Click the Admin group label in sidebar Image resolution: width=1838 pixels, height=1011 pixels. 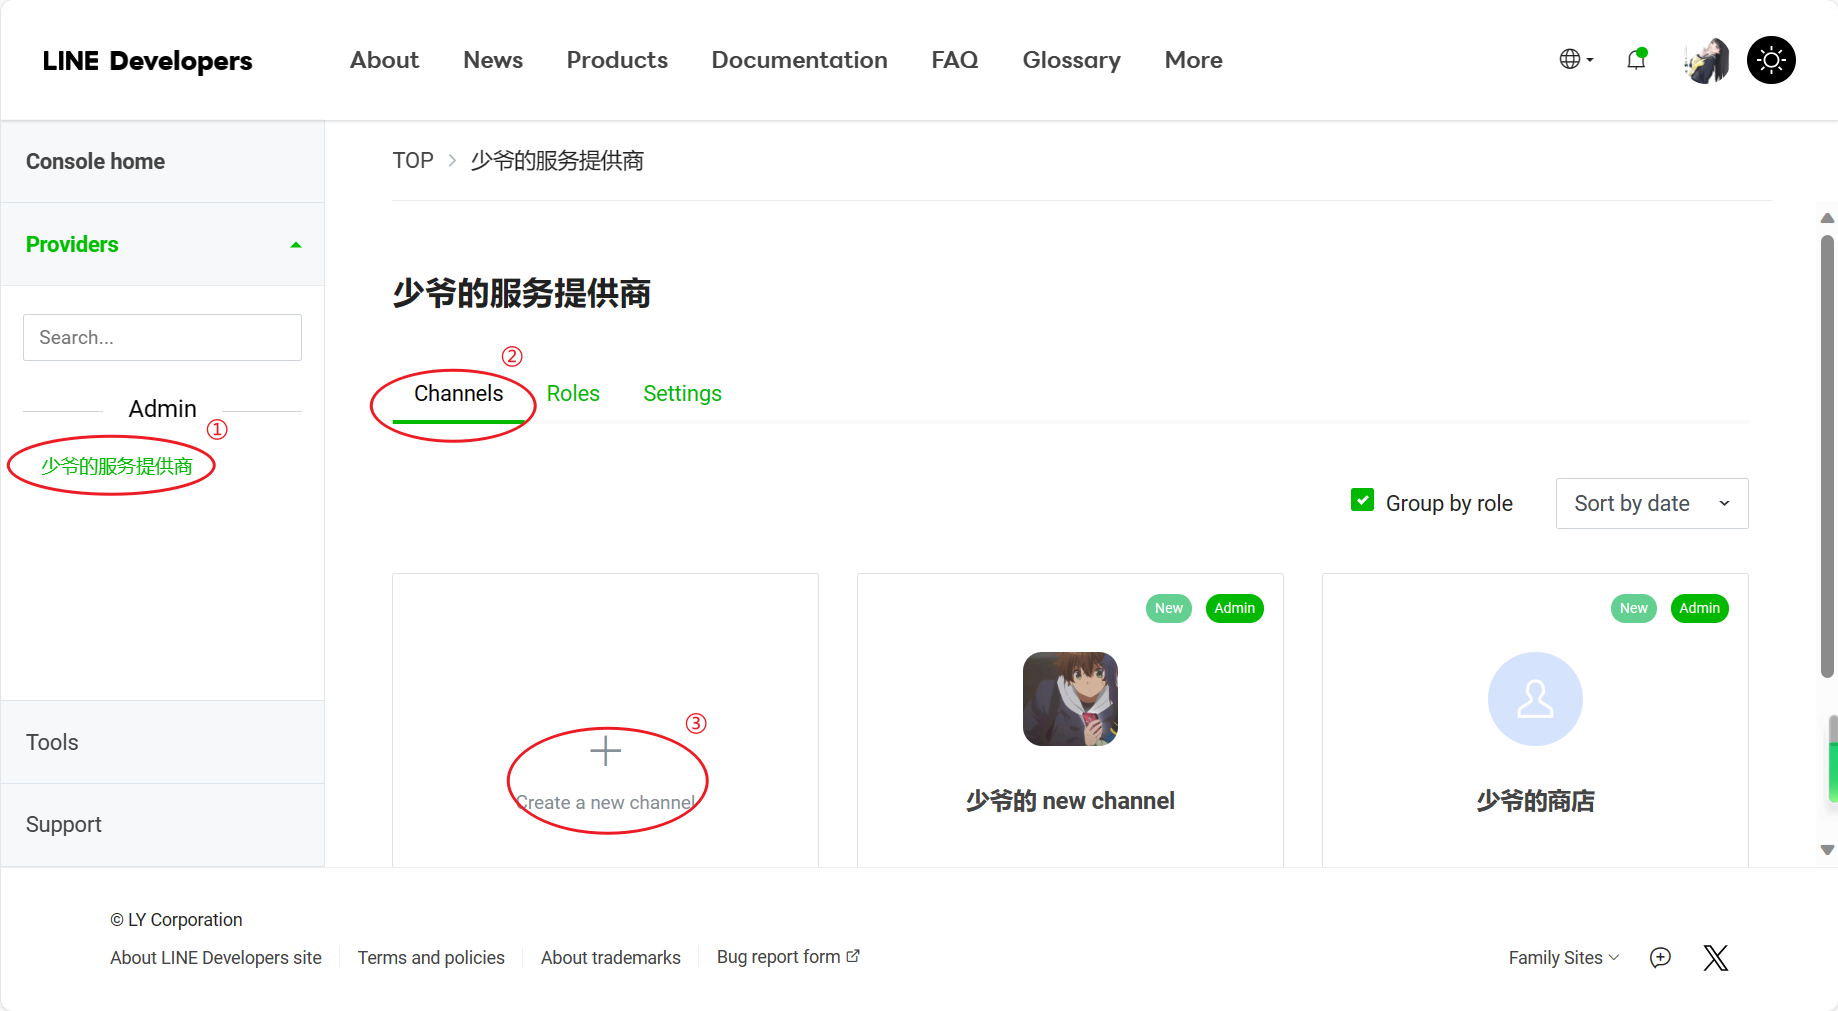click(x=162, y=409)
